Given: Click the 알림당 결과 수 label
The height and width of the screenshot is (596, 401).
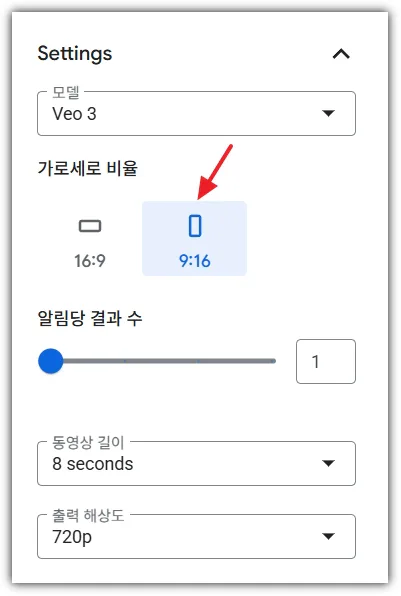Looking at the screenshot, I should coord(90,318).
